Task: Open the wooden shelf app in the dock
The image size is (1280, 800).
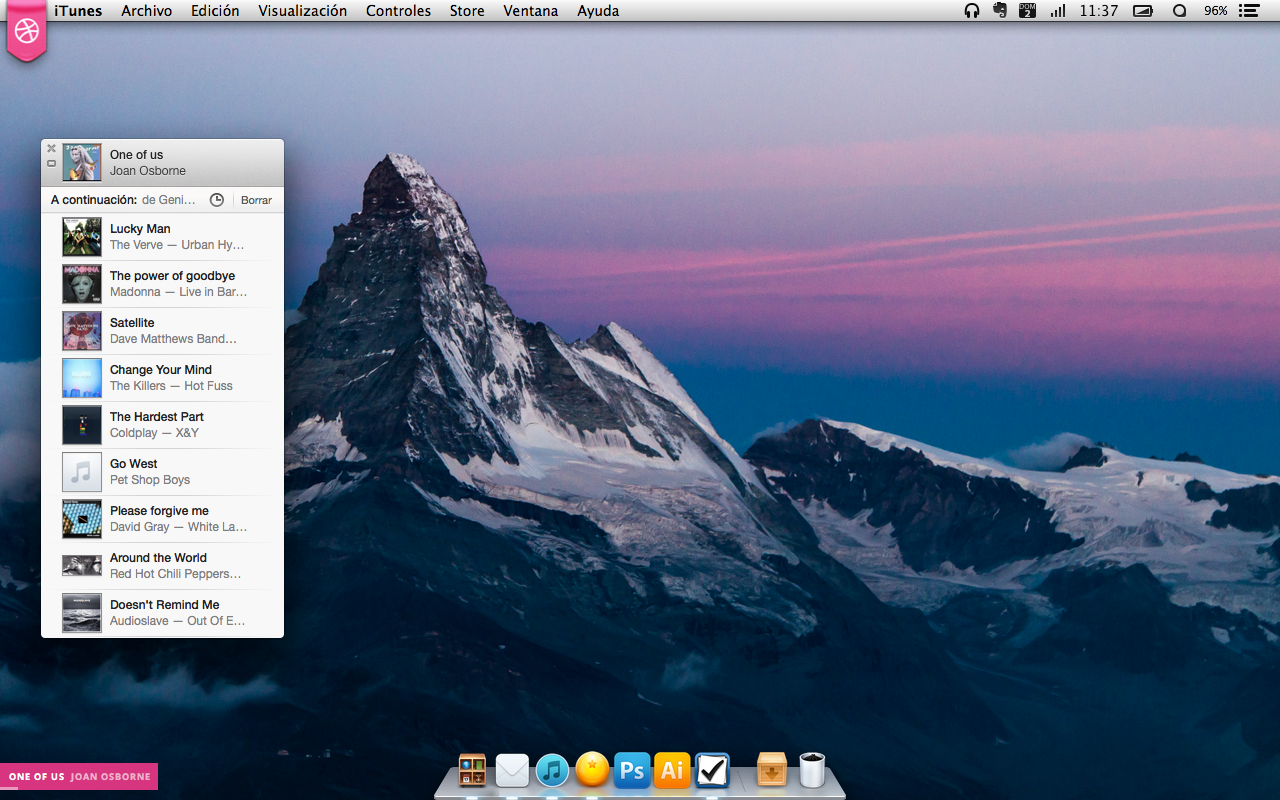Action: pyautogui.click(x=472, y=770)
